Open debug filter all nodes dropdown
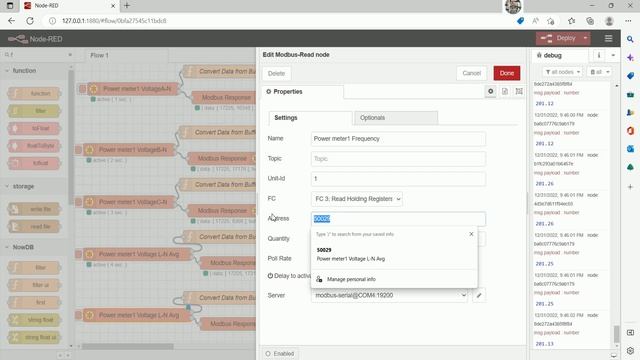This screenshot has height=360, width=640. click(563, 72)
